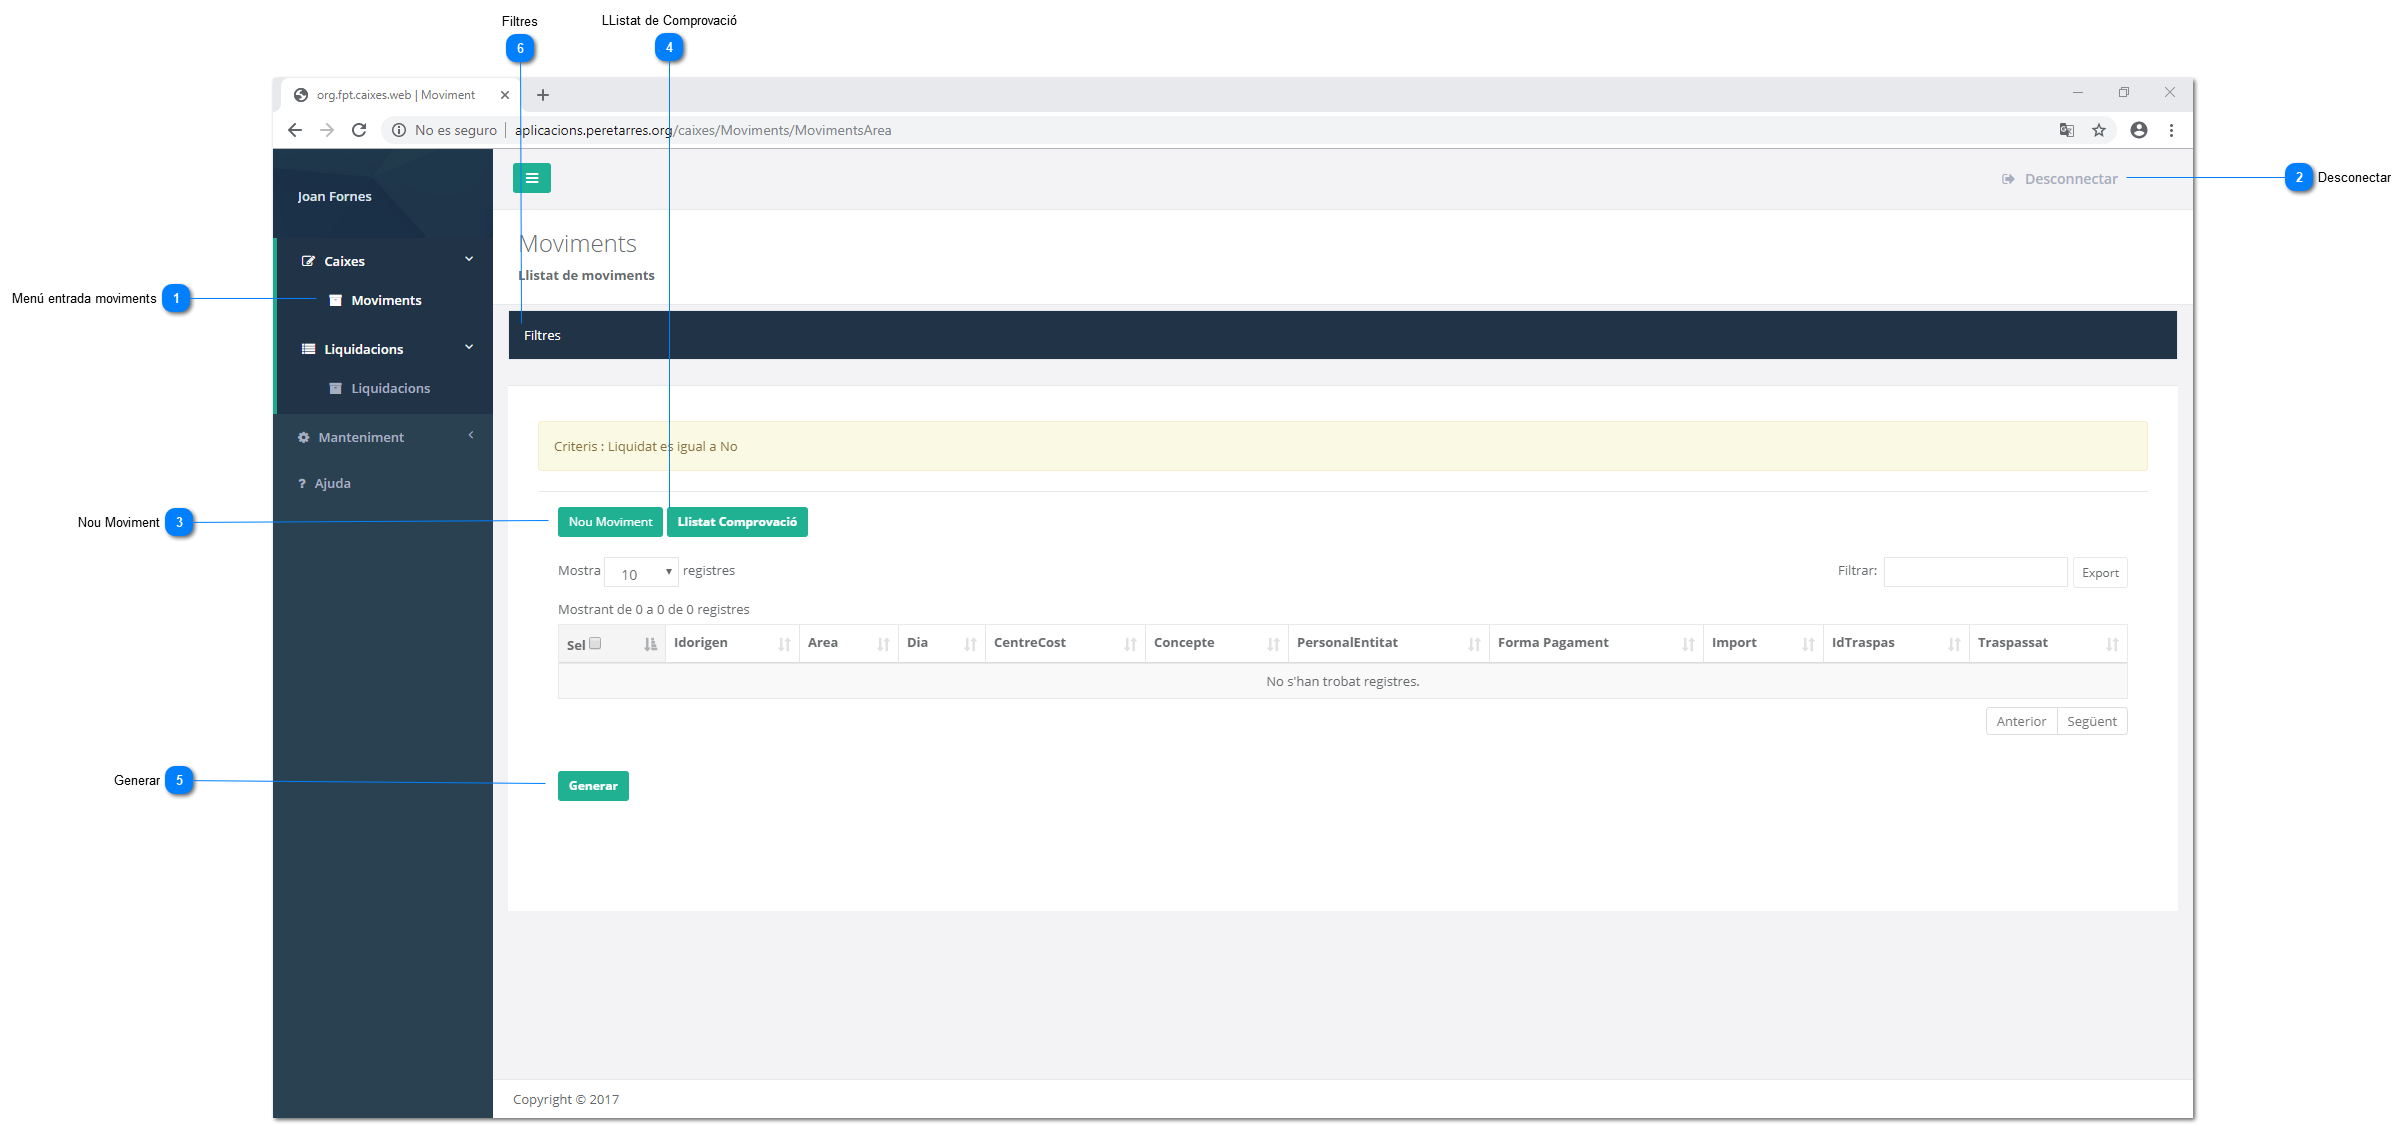Toggle the hamburger sidebar menu button
2407x1126 pixels.
tap(531, 178)
